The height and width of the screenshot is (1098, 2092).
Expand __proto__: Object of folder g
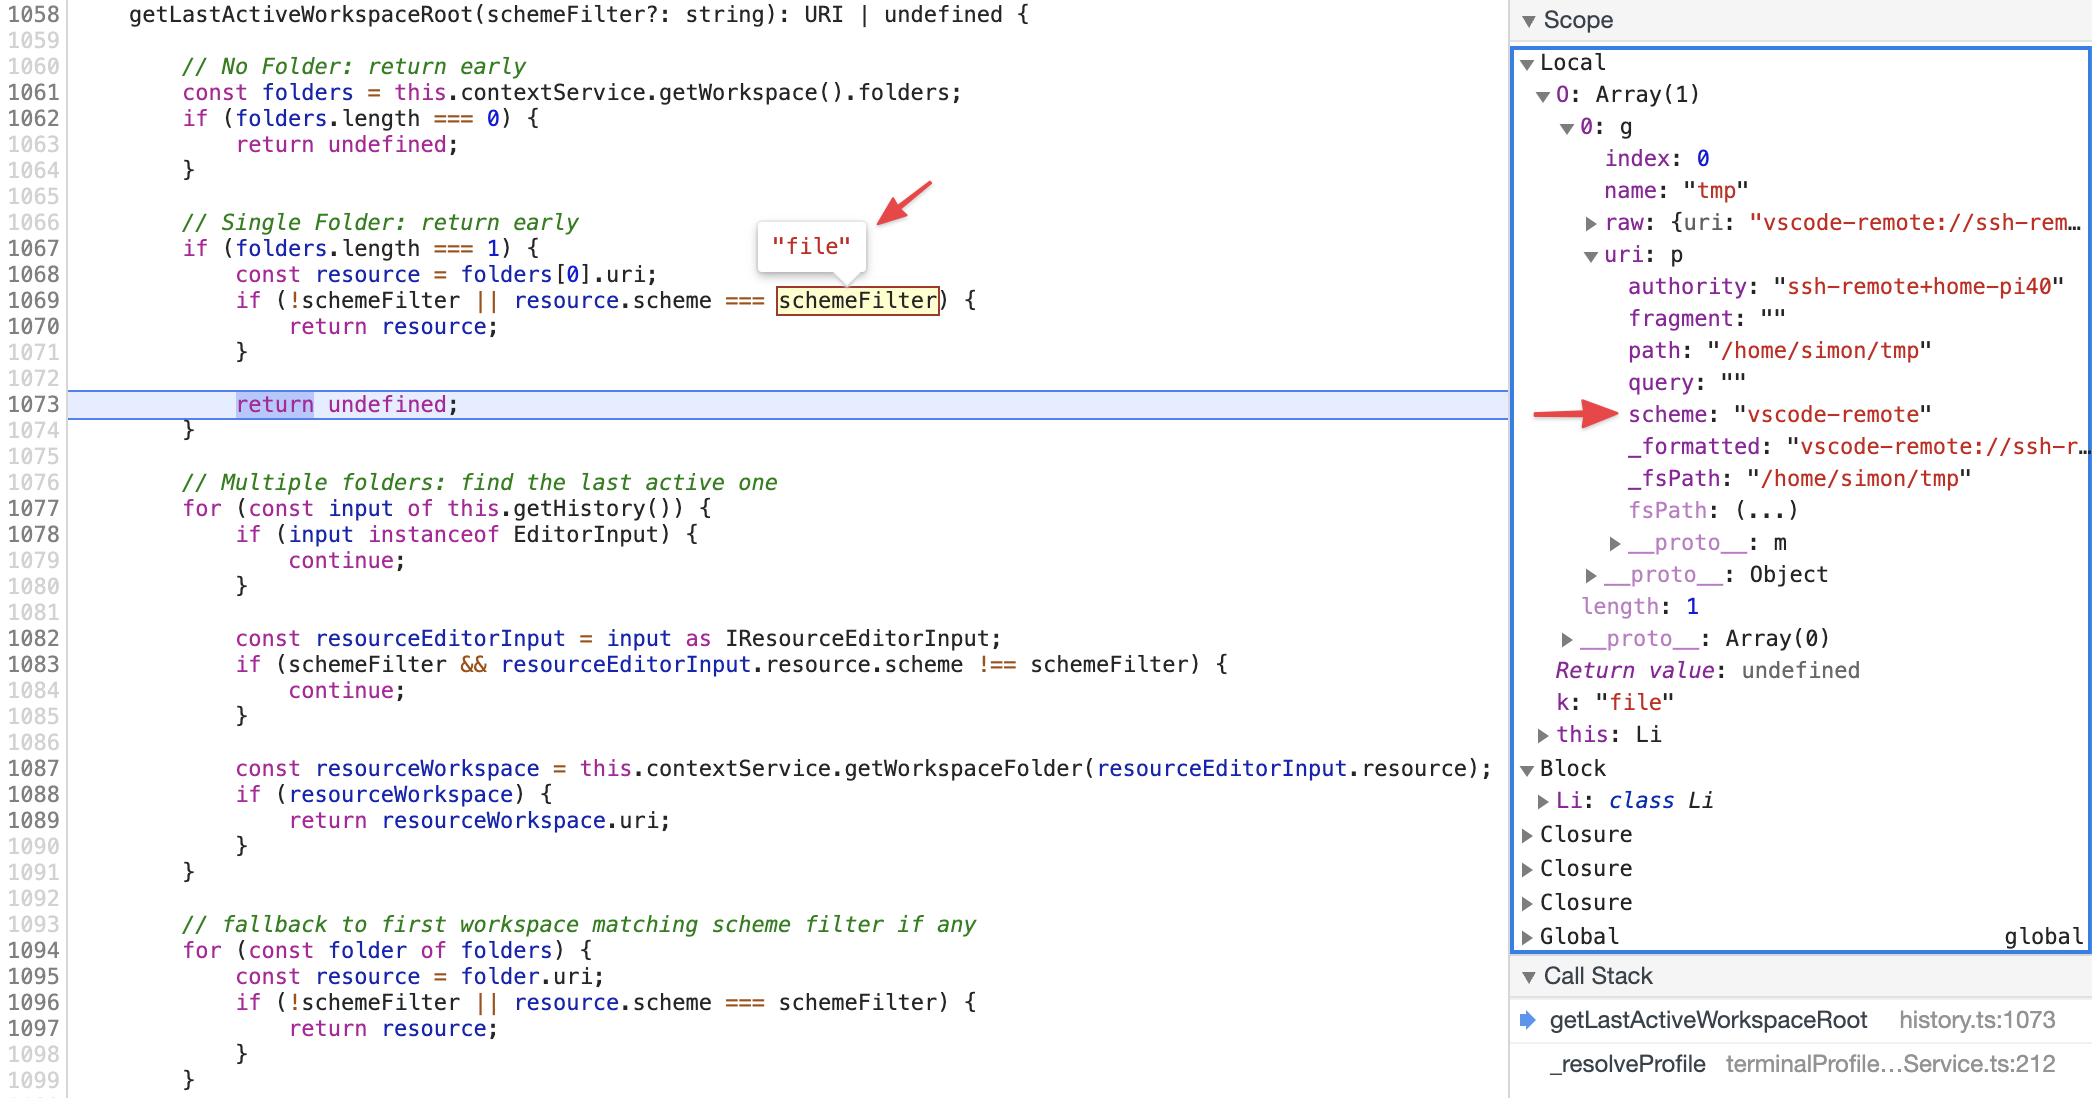pyautogui.click(x=1591, y=574)
